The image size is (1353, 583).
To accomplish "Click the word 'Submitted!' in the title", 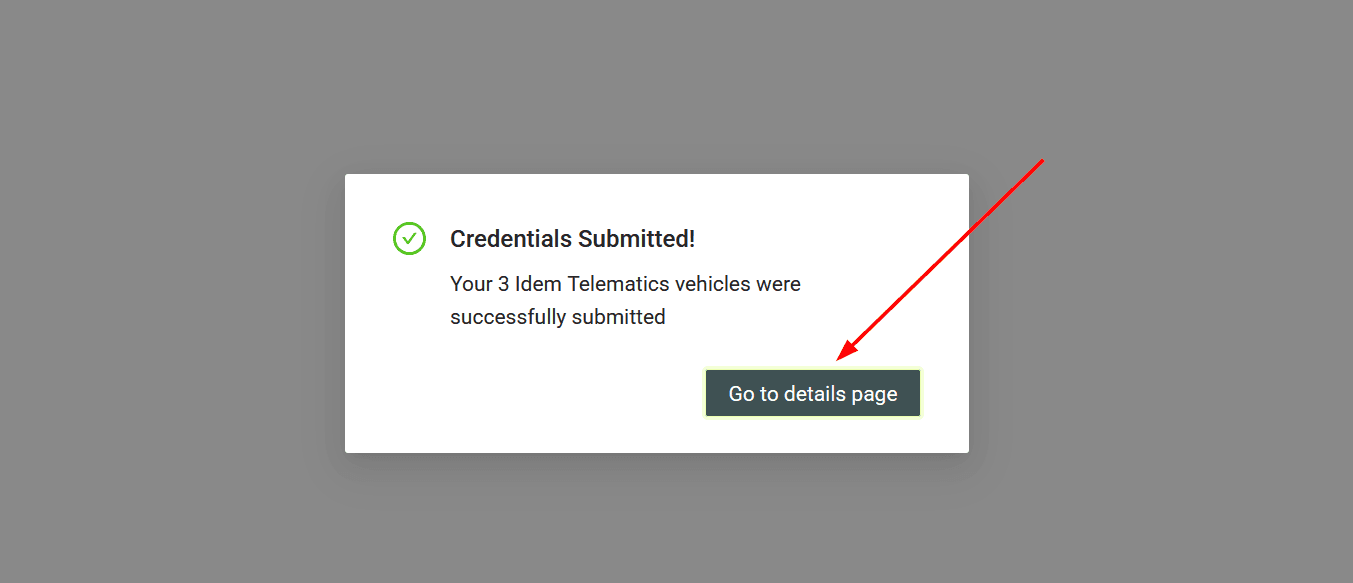I will pyautogui.click(x=636, y=239).
